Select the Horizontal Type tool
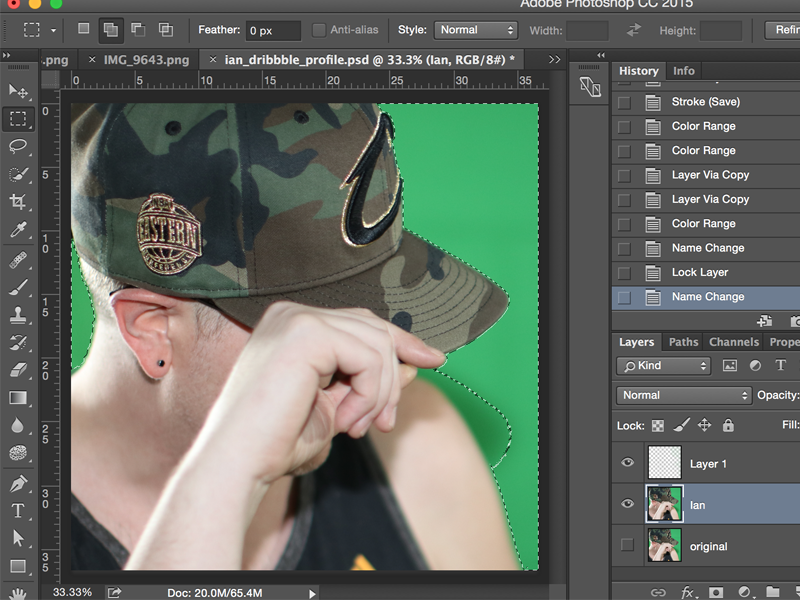Viewport: 800px width, 600px height. (x=18, y=511)
